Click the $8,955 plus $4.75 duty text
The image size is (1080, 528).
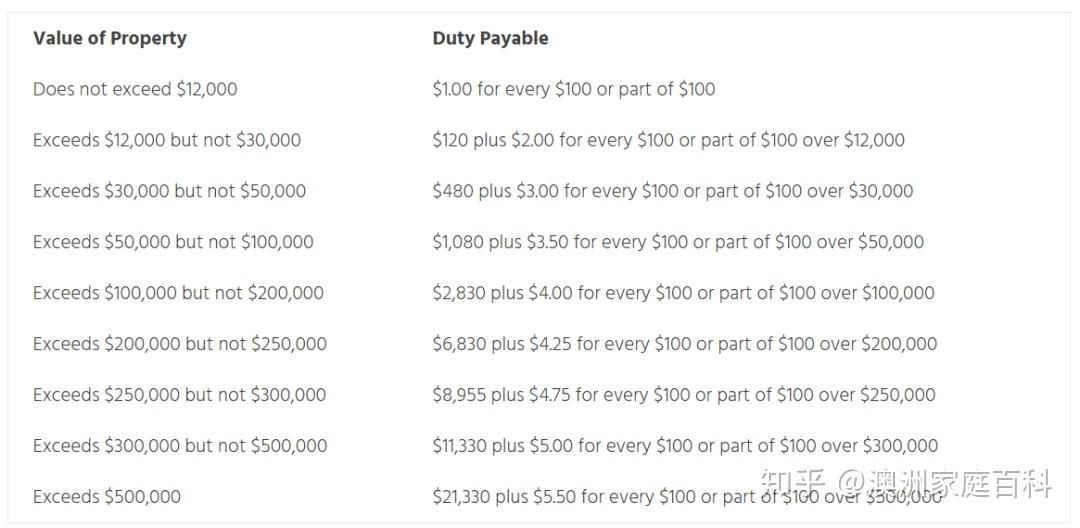(684, 394)
